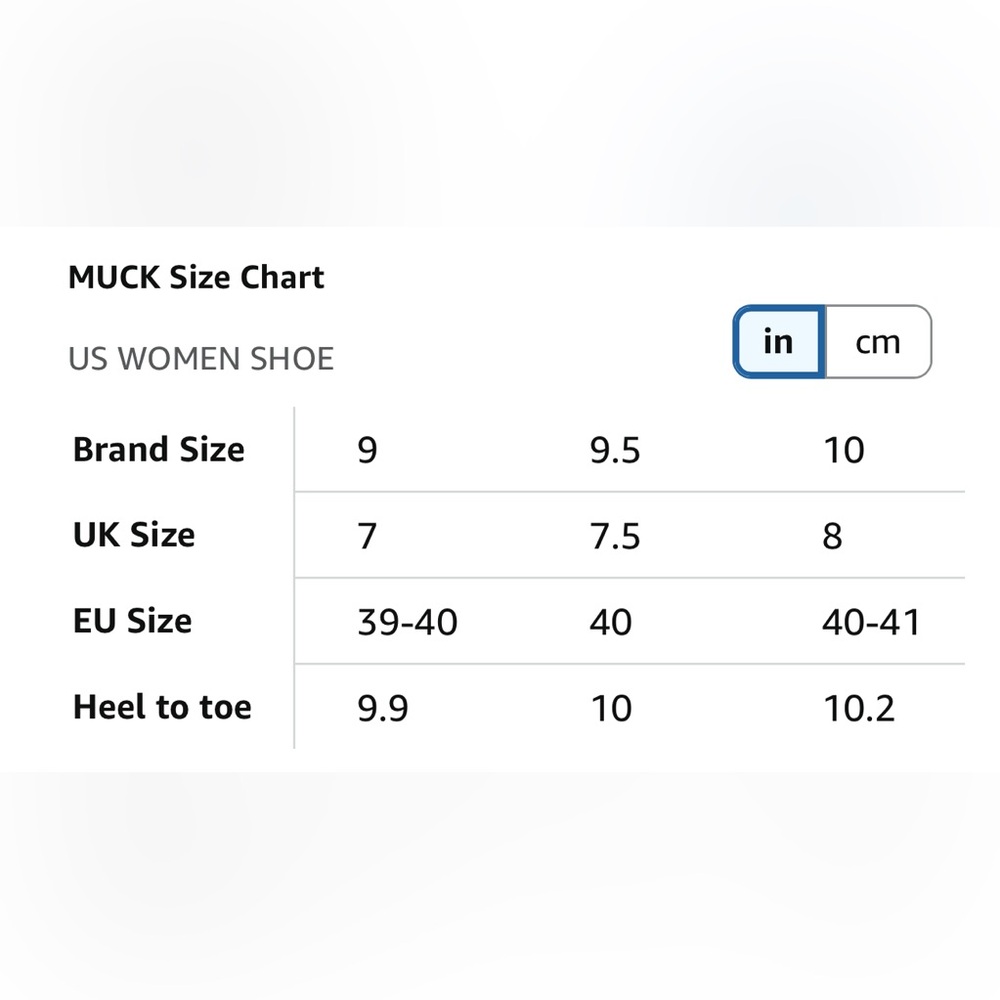Click brand size 9 cell
The image size is (1000, 1000).
tap(367, 450)
